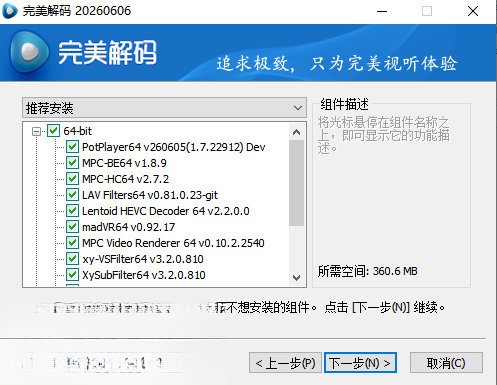Minimize the installer window
Image resolution: width=497 pixels, height=385 pixels.
click(x=382, y=11)
